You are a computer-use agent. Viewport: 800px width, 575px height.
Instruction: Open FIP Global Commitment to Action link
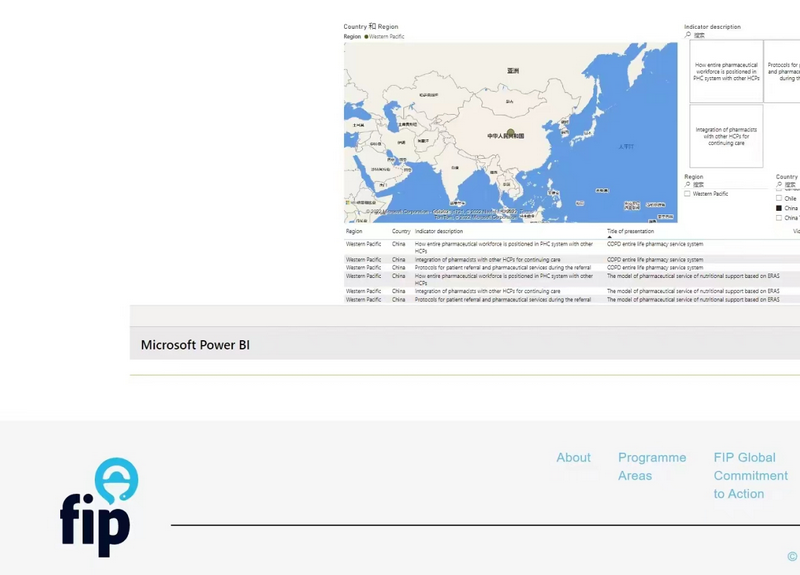click(x=750, y=476)
